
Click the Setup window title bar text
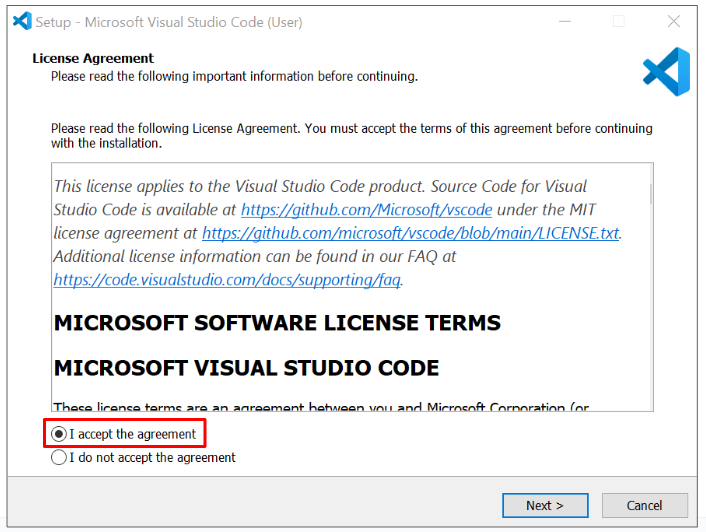(169, 22)
